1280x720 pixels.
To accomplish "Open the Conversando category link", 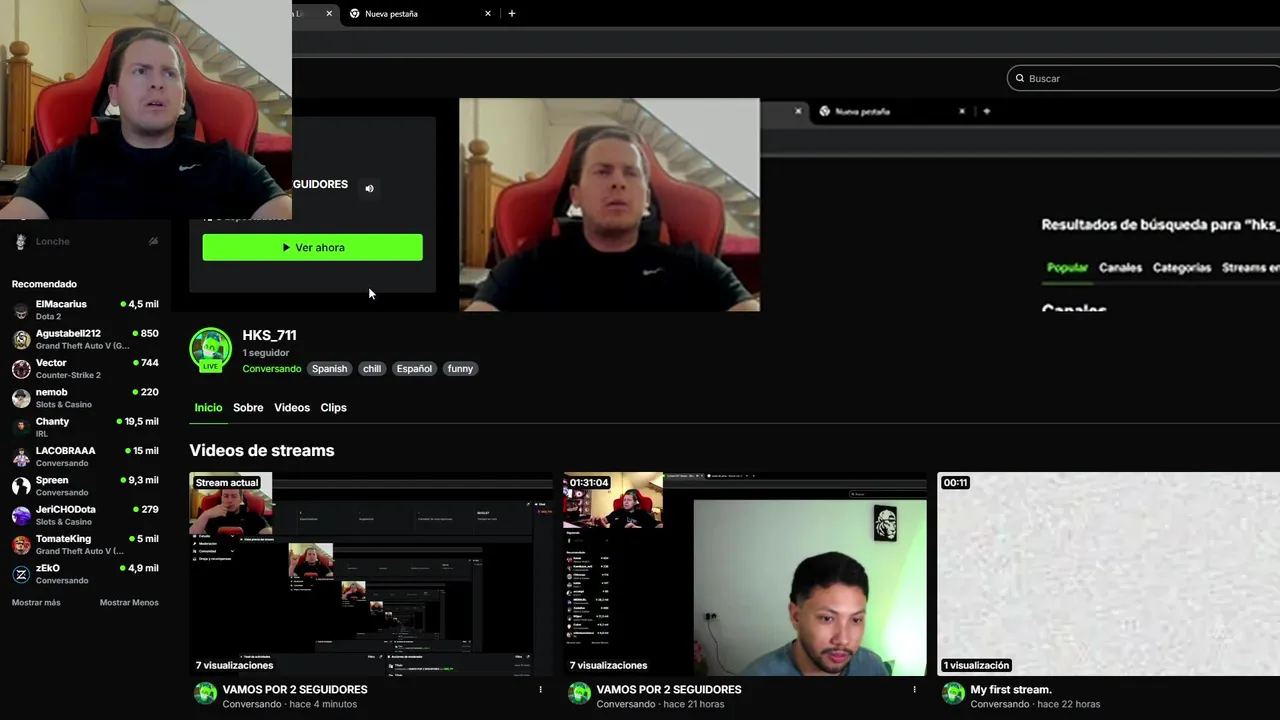I will pos(272,368).
